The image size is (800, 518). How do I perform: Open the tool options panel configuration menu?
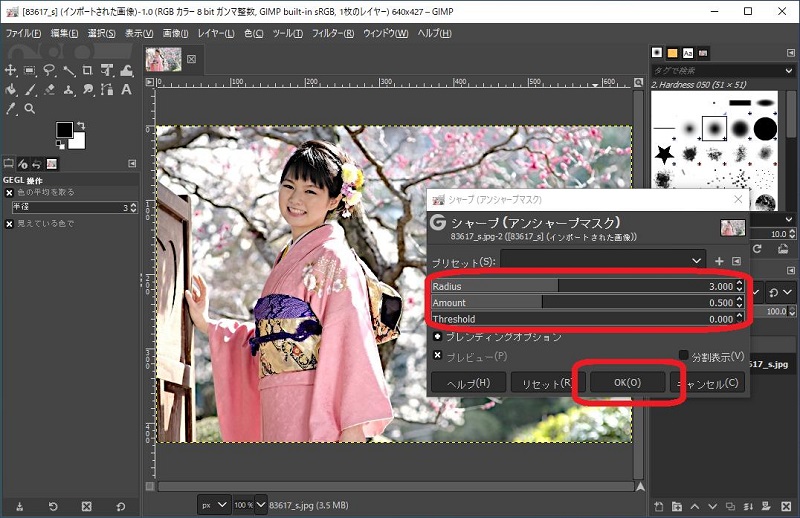132,163
